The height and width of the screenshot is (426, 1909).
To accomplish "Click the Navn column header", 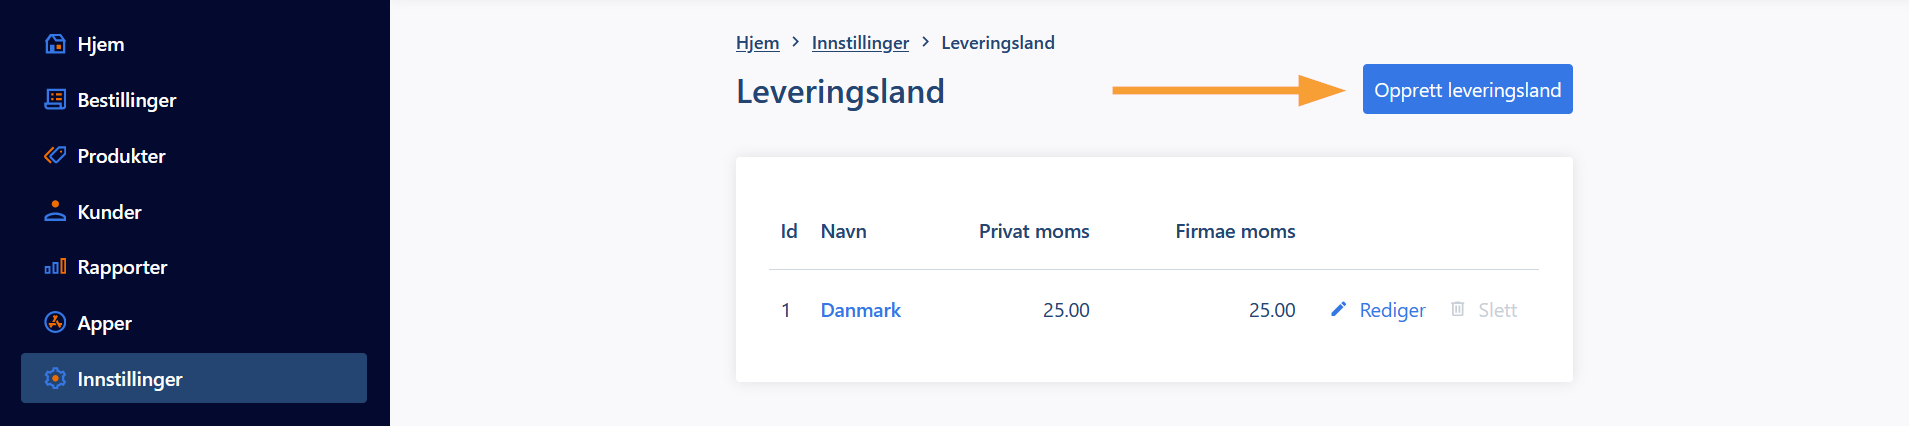I will 843,231.
